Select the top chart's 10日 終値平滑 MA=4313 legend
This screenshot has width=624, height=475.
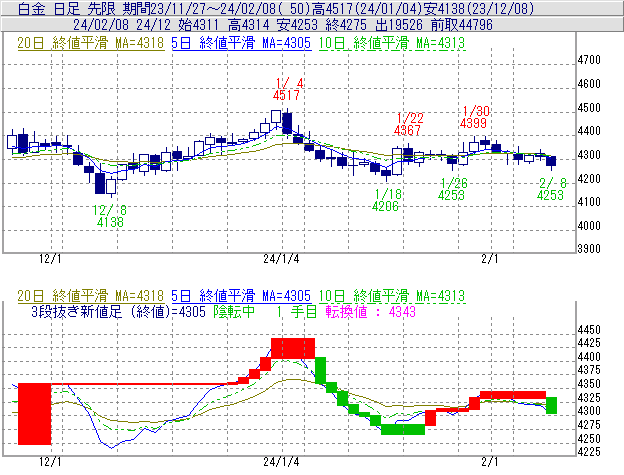click(x=392, y=43)
